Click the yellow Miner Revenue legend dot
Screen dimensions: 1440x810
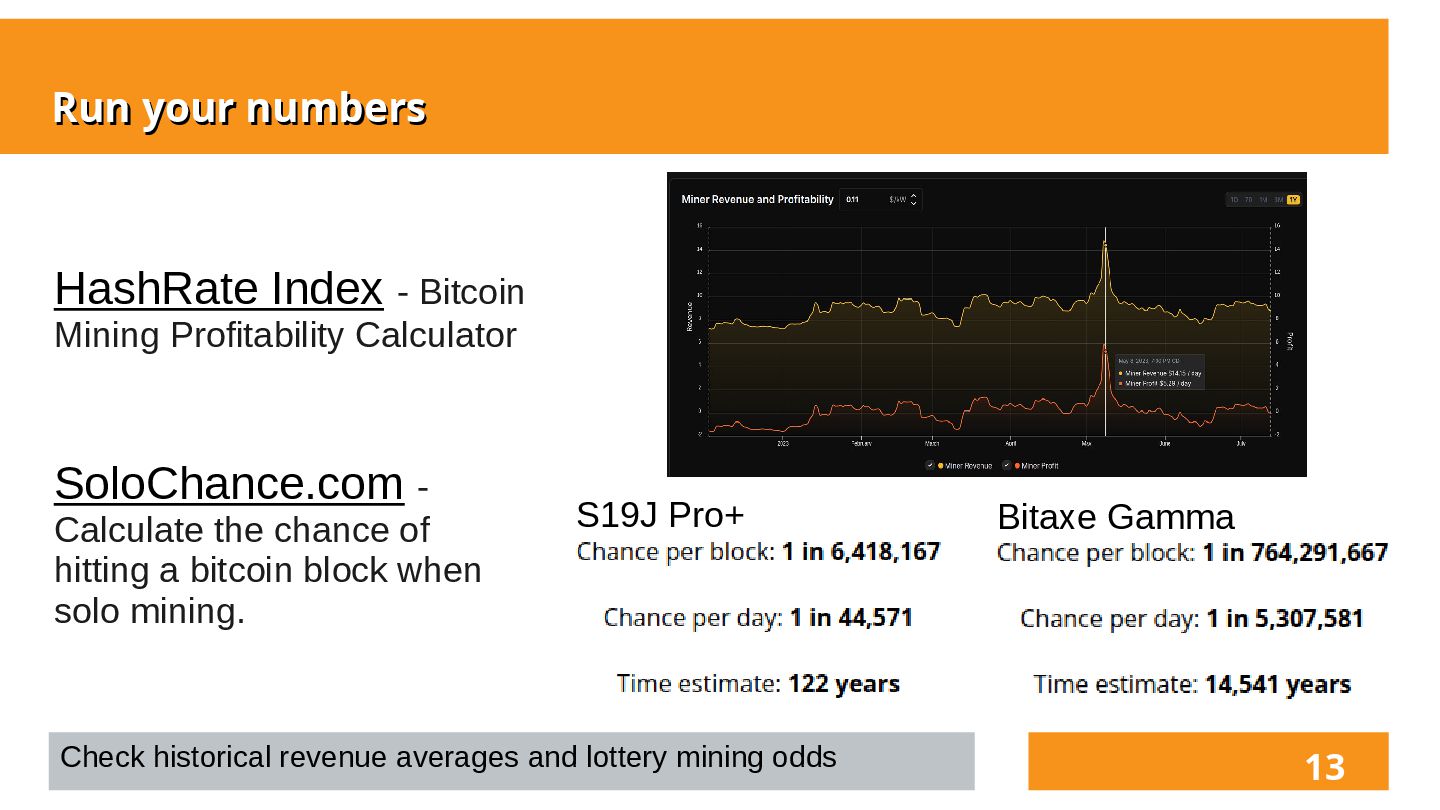point(941,466)
